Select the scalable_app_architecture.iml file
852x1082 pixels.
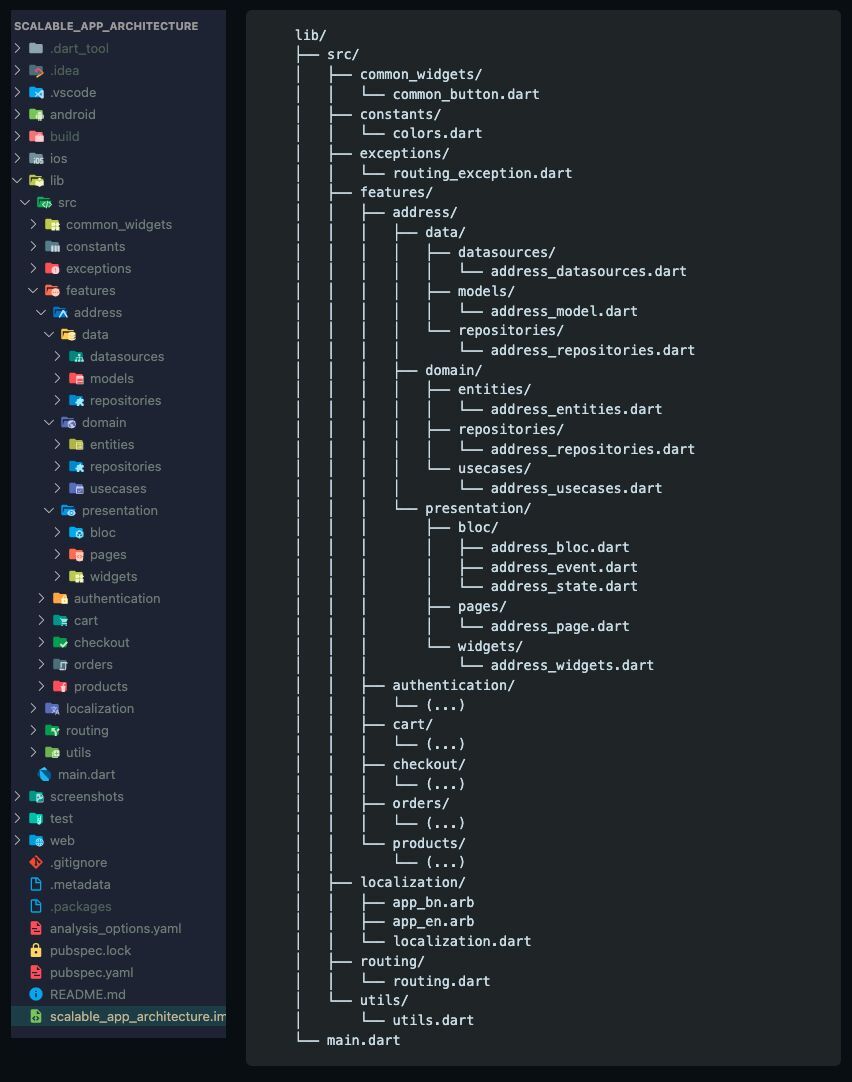click(x=137, y=1016)
